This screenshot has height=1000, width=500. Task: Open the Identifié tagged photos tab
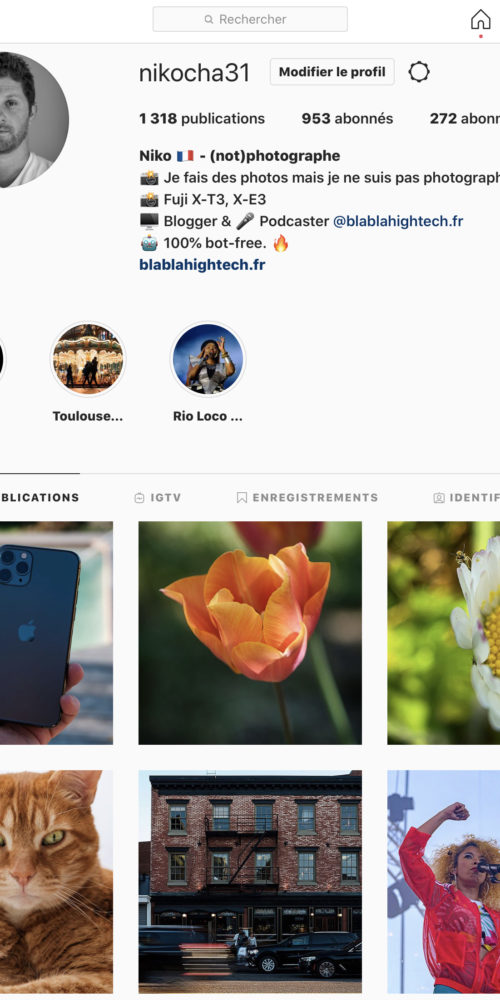(466, 497)
